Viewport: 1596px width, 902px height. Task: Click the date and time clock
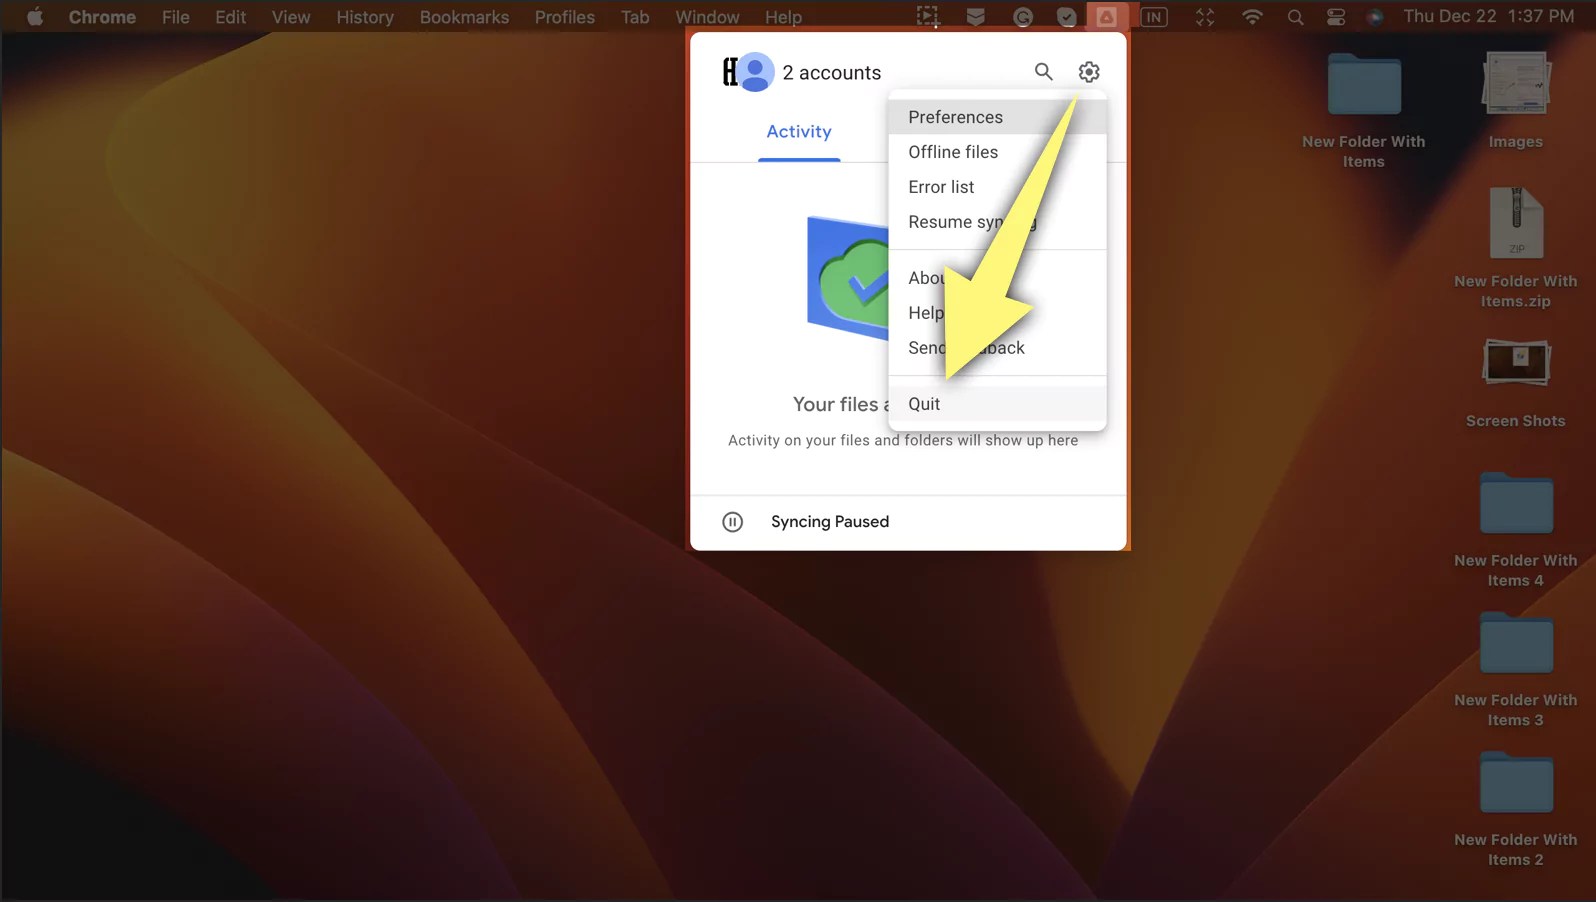point(1488,16)
